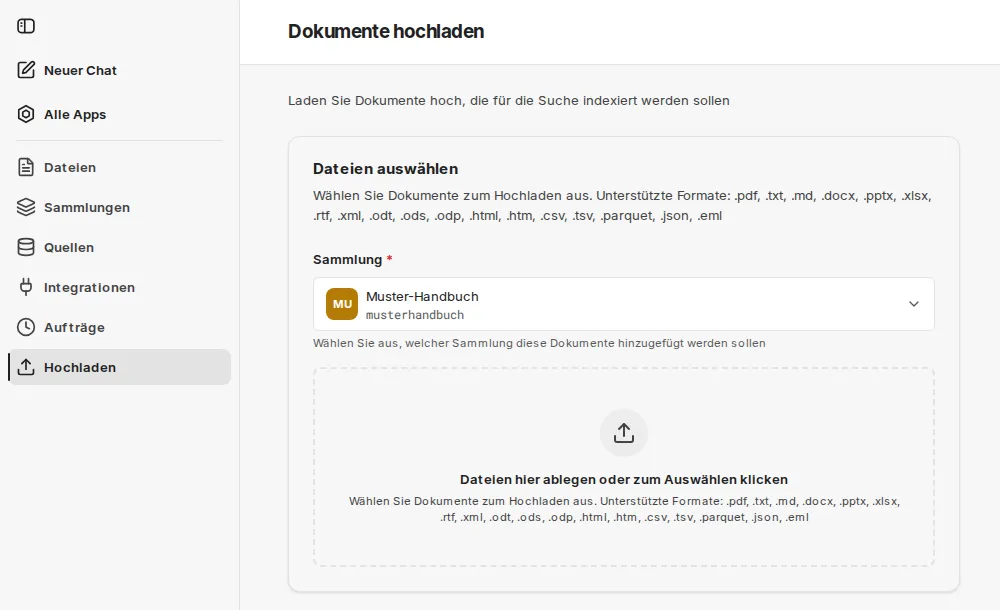The image size is (1000, 610).
Task: Show the Aufträge page
Action: click(x=119, y=327)
